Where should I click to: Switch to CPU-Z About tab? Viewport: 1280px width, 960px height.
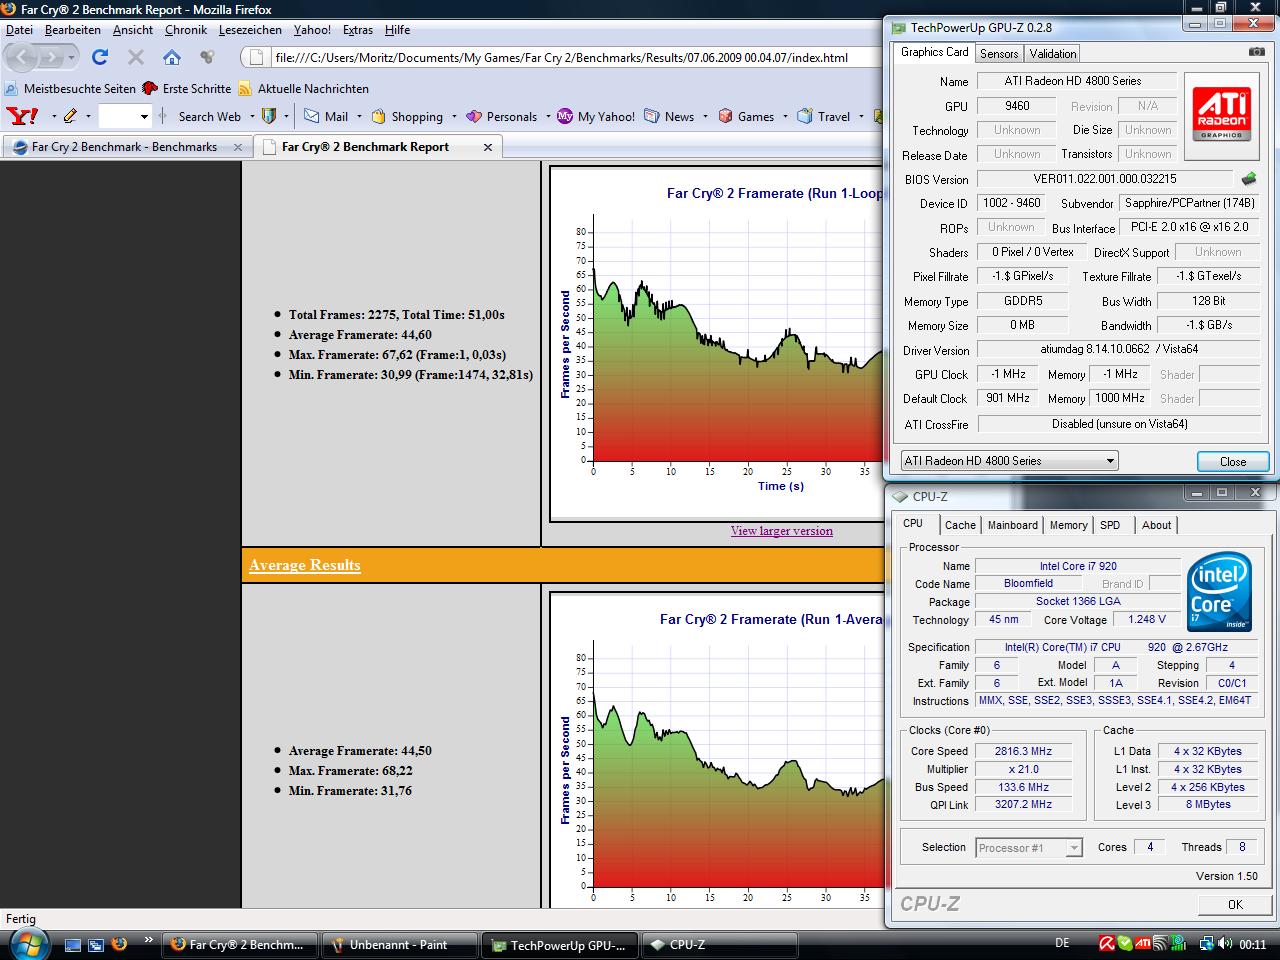(x=1156, y=525)
